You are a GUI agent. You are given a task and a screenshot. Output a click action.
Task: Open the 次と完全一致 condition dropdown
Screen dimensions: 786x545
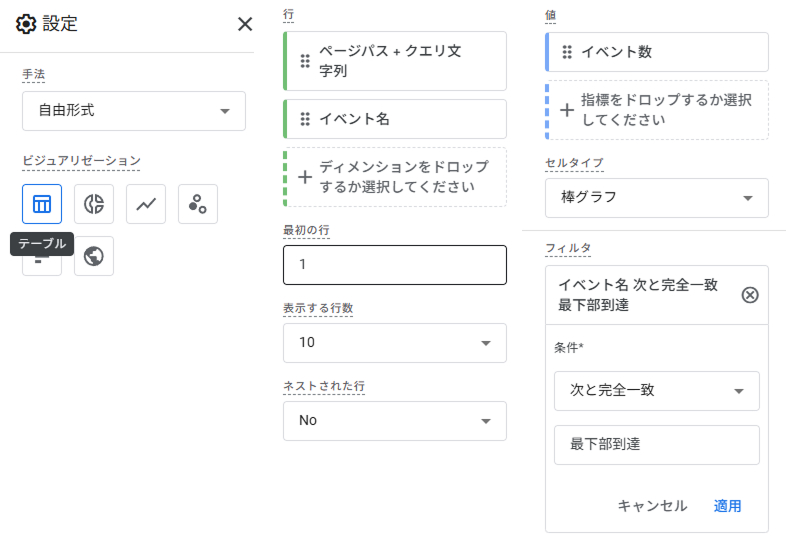tap(657, 391)
